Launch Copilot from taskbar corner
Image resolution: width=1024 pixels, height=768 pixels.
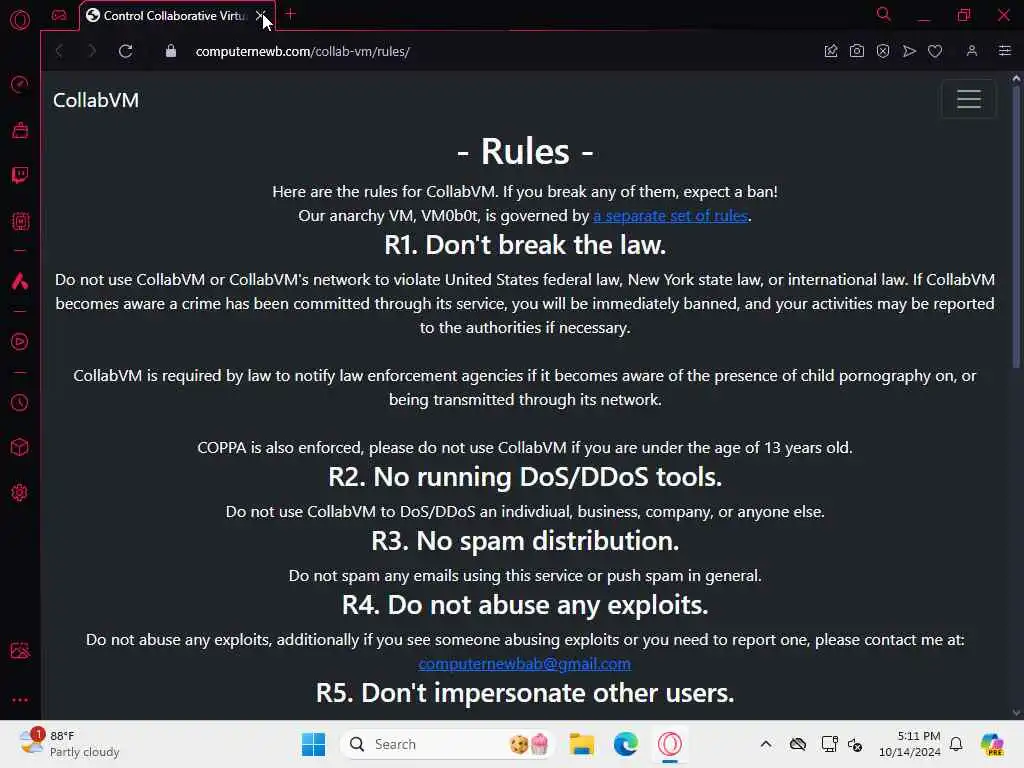[992, 744]
